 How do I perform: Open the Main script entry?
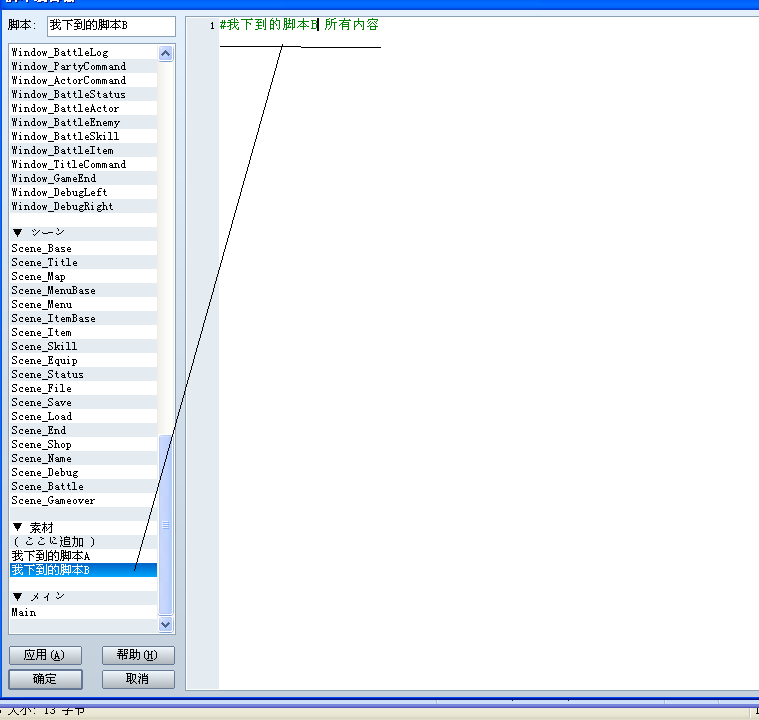click(x=83, y=613)
